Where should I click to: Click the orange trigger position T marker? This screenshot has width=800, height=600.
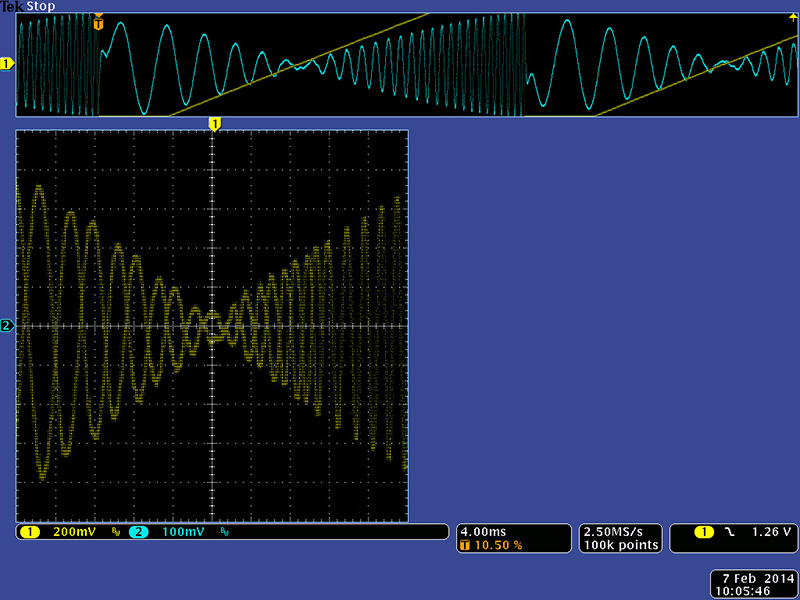[98, 23]
